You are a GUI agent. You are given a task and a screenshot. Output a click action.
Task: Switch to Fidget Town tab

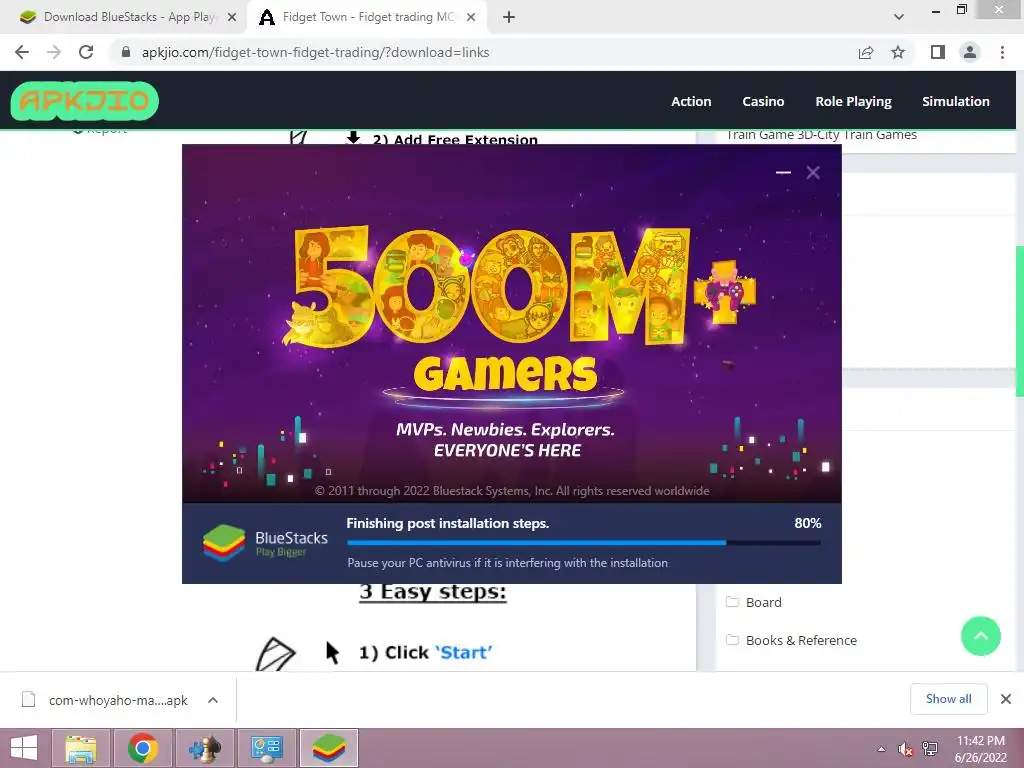point(366,17)
